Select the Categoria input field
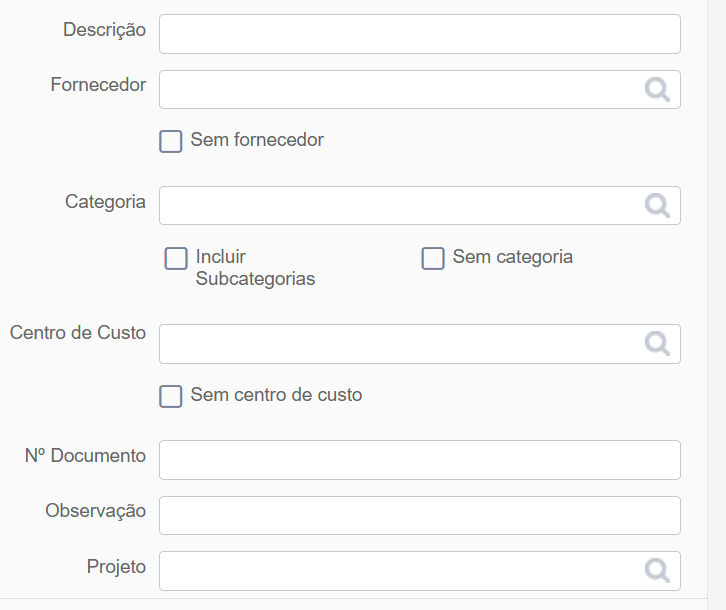Screen dimensions: 726x610 tap(419, 206)
